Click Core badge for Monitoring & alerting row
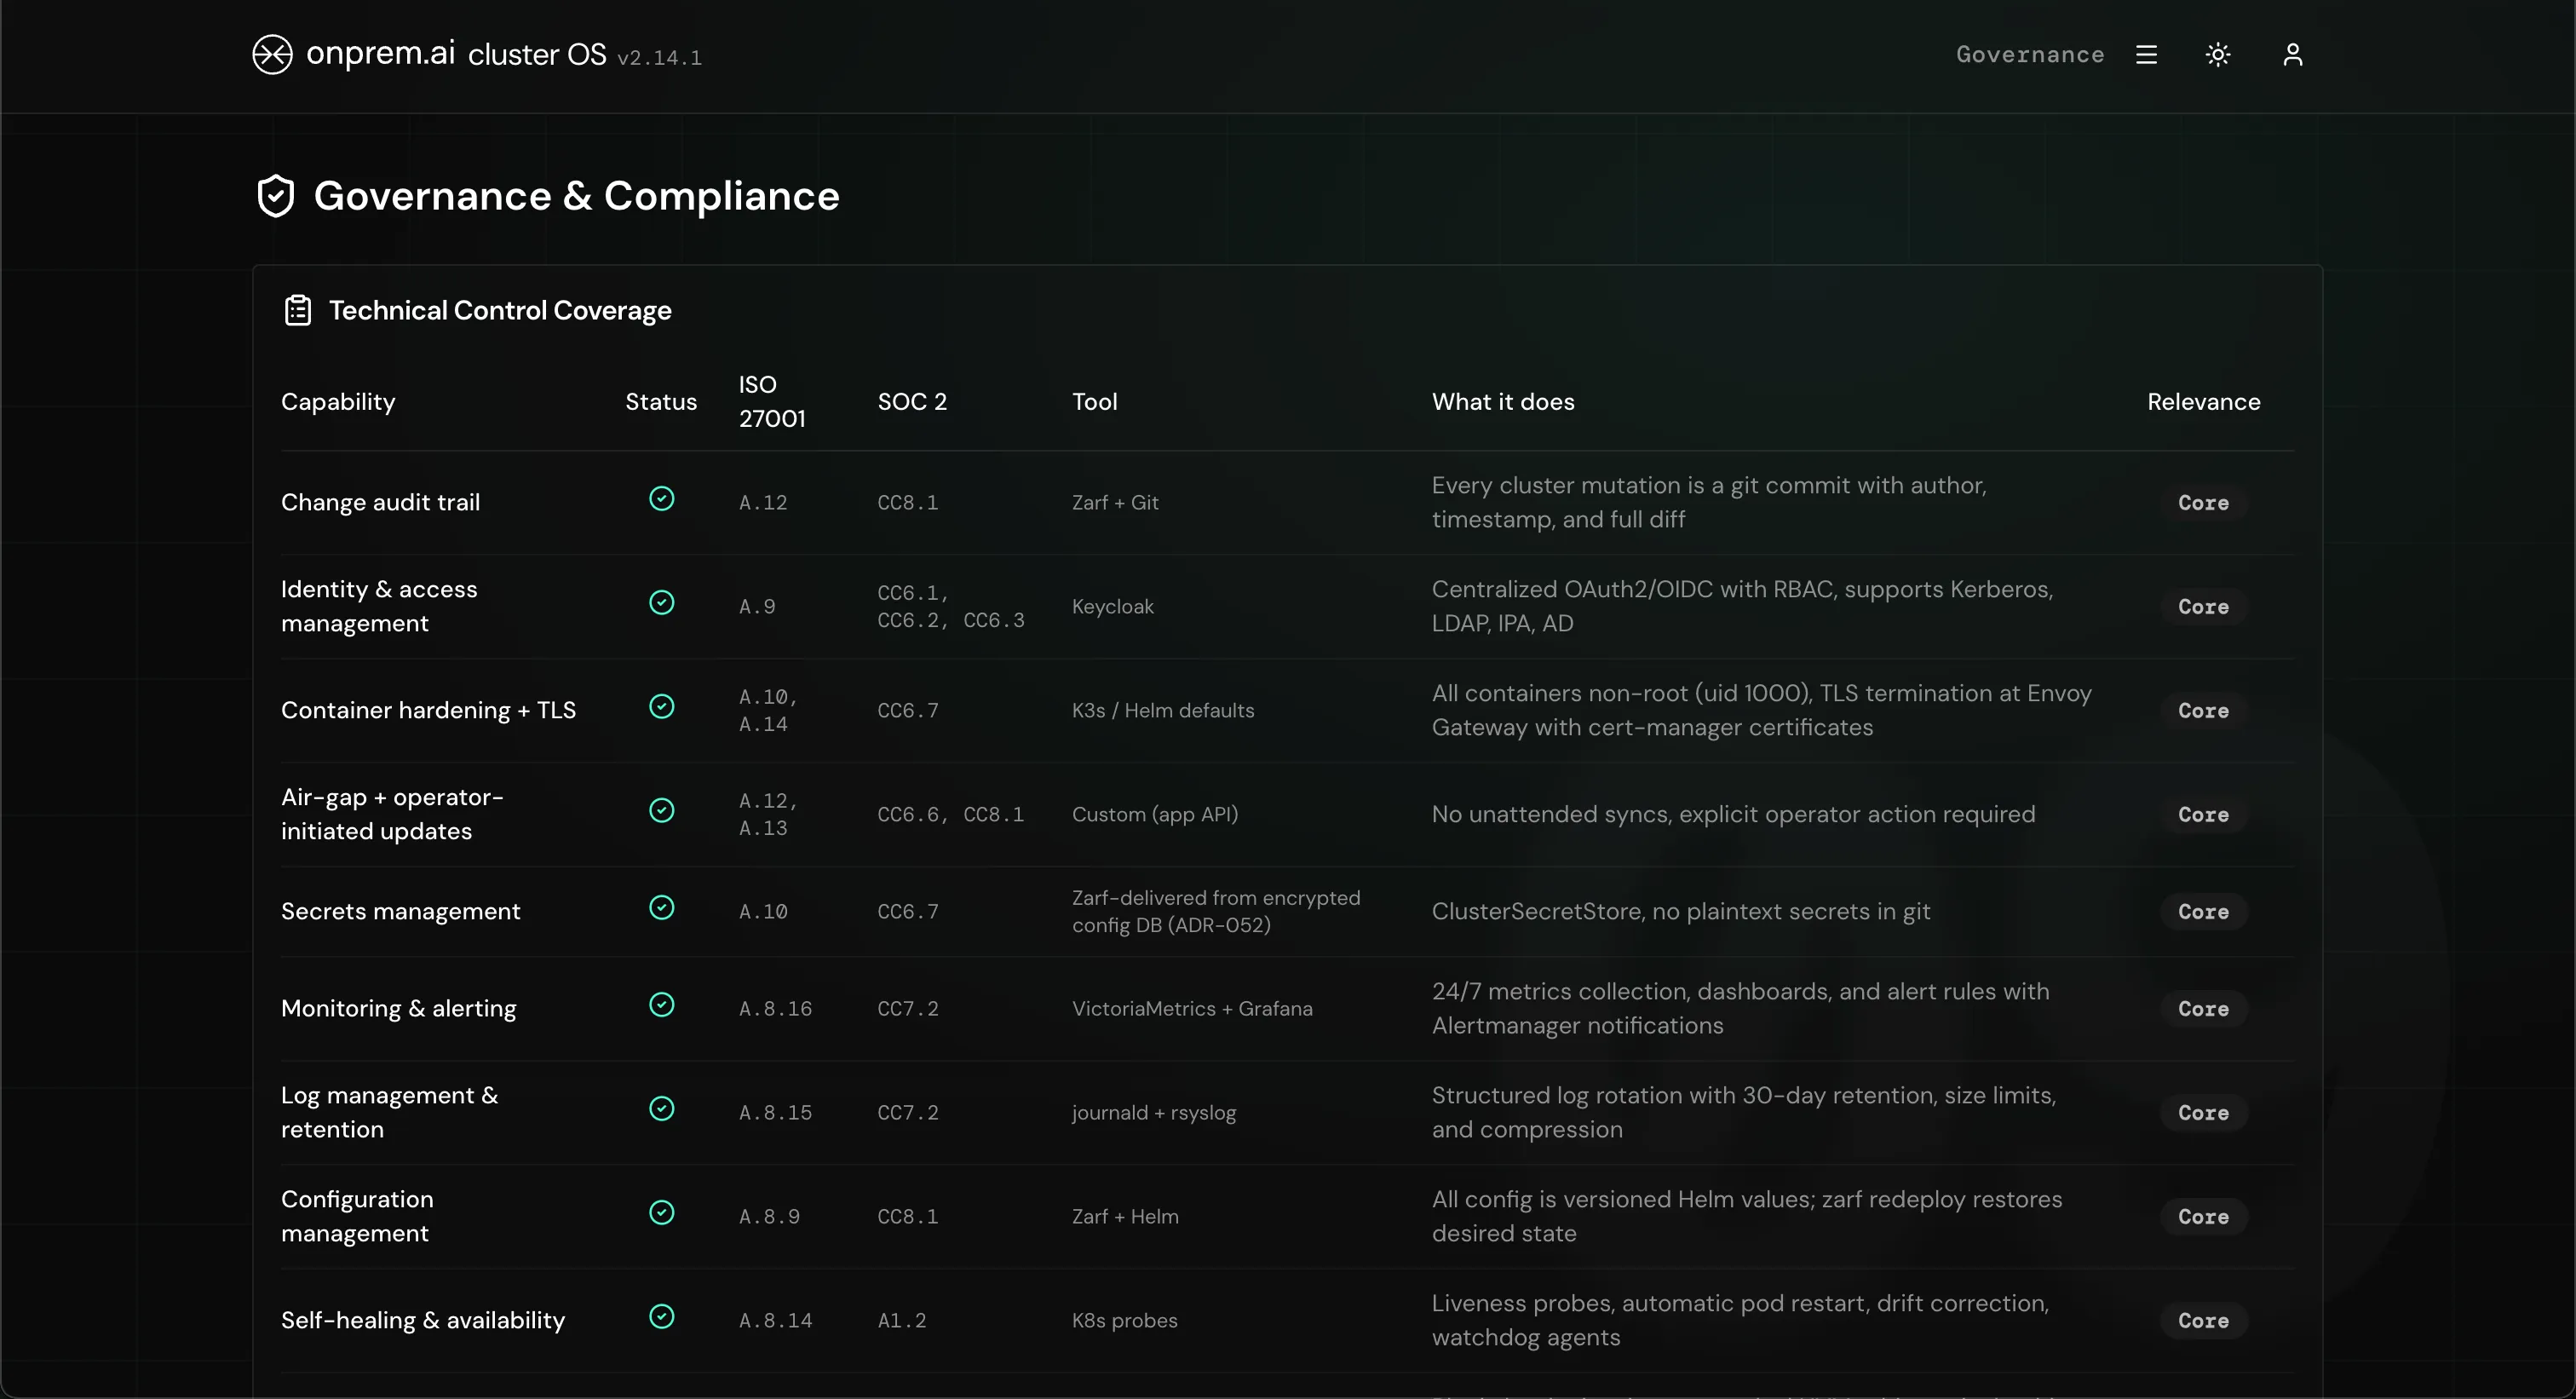This screenshot has height=1399, width=2576. point(2204,1009)
